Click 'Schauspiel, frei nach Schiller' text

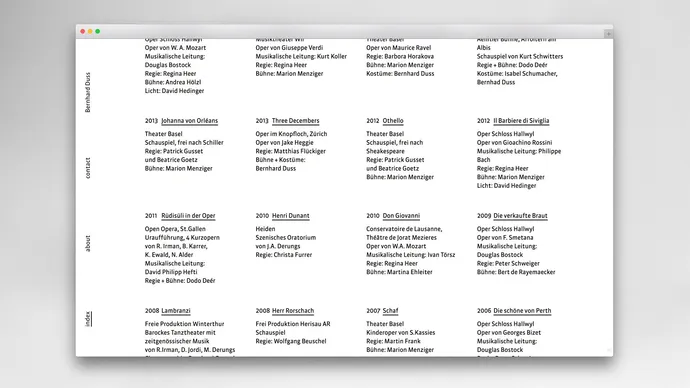184,143
